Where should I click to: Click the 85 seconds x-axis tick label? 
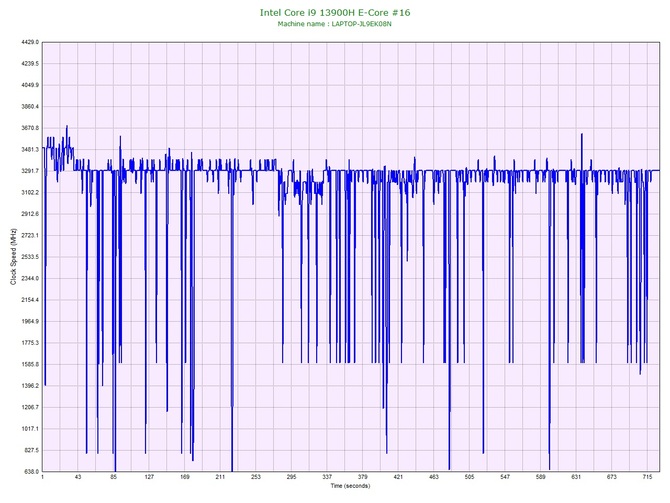114,477
